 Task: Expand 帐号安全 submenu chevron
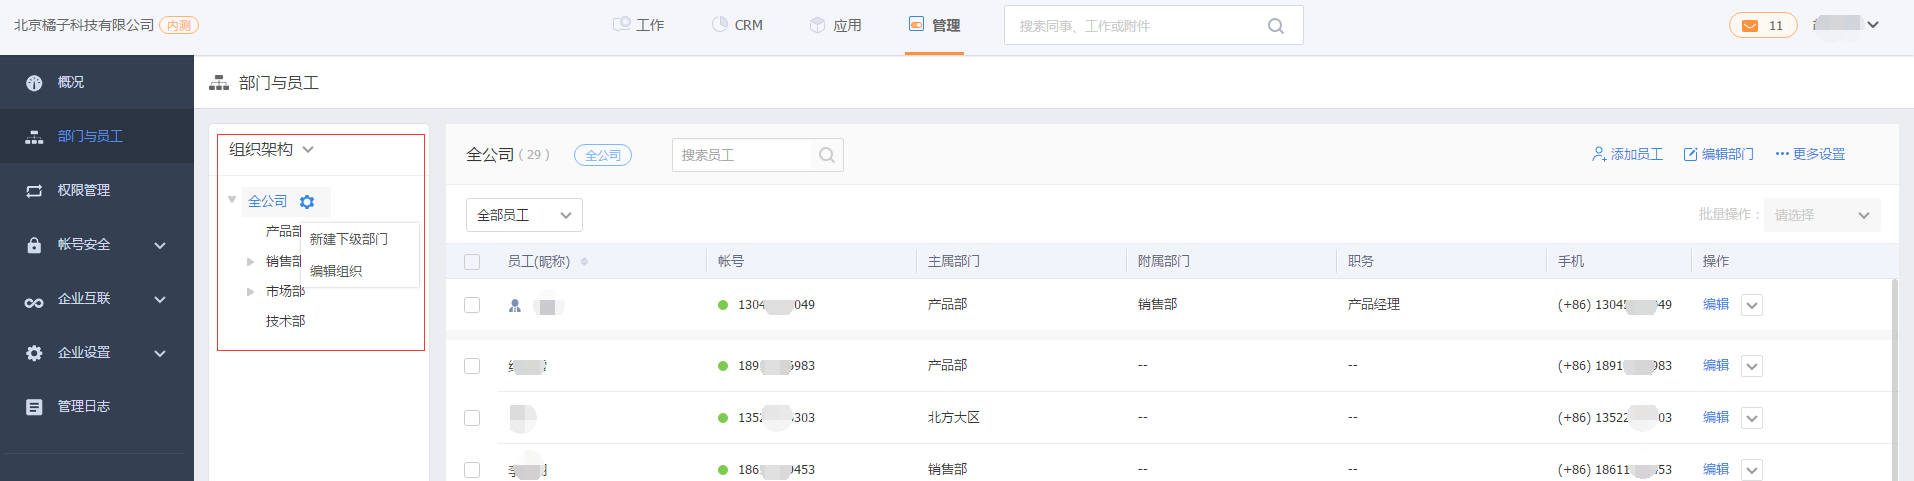coord(160,245)
